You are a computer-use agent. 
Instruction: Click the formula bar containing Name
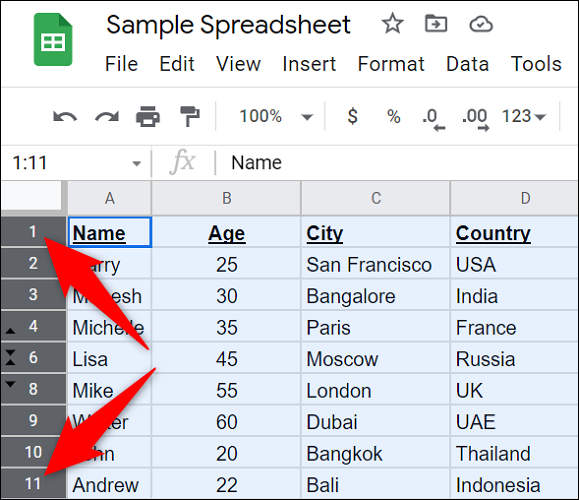[x=397, y=163]
